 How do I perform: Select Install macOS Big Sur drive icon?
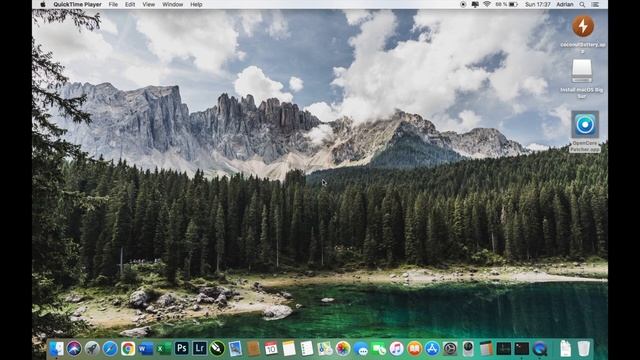pos(582,71)
